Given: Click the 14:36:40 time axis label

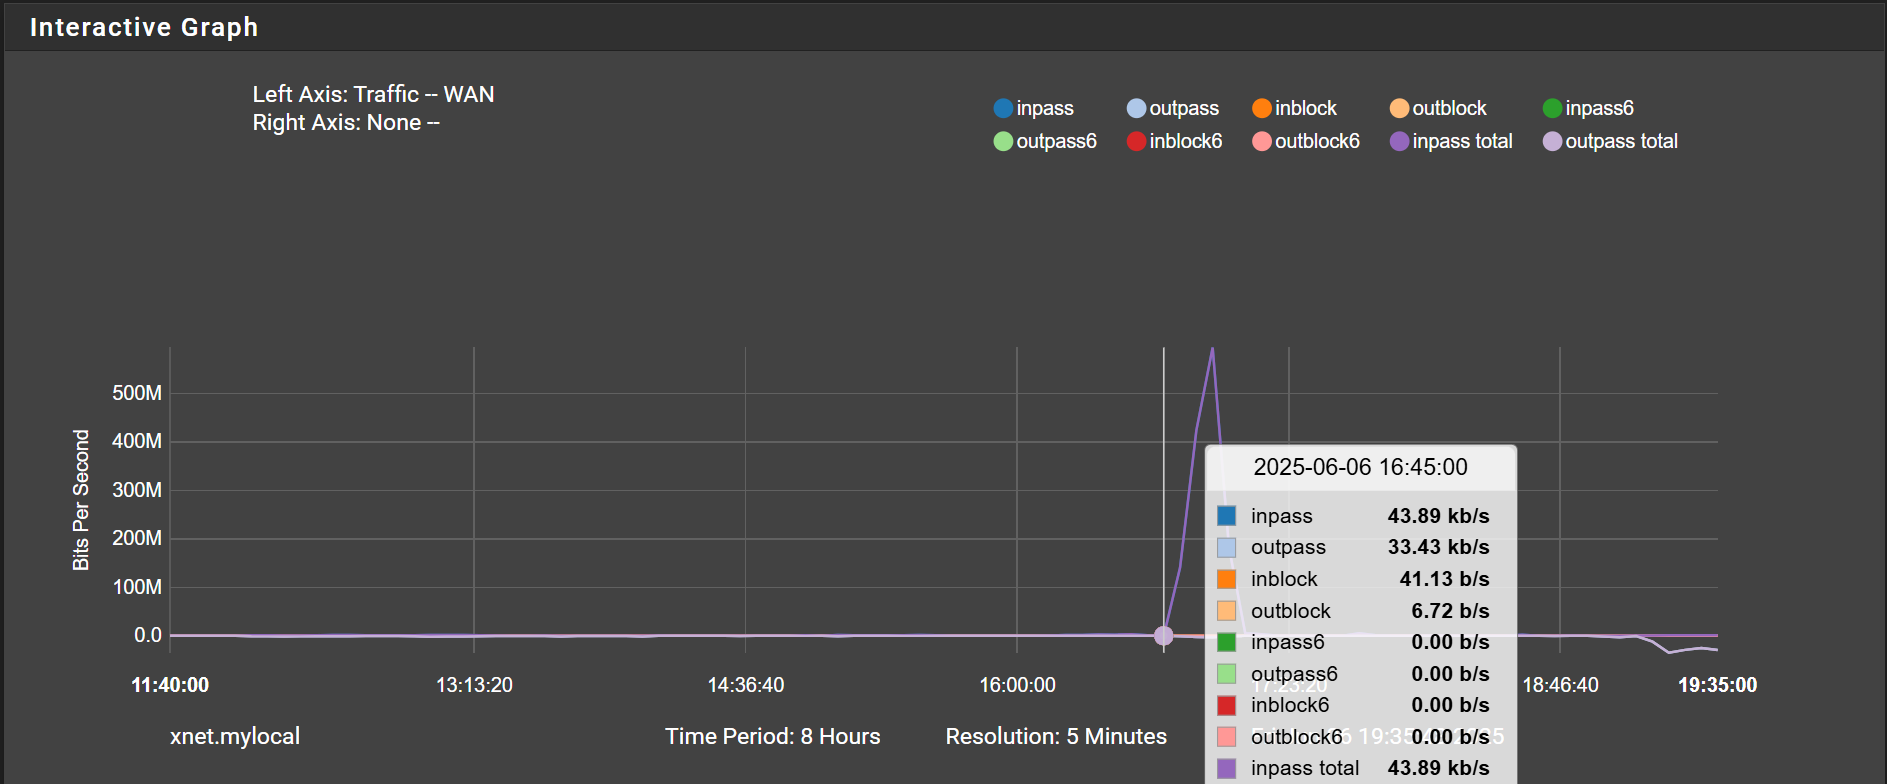Looking at the screenshot, I should click(x=746, y=685).
